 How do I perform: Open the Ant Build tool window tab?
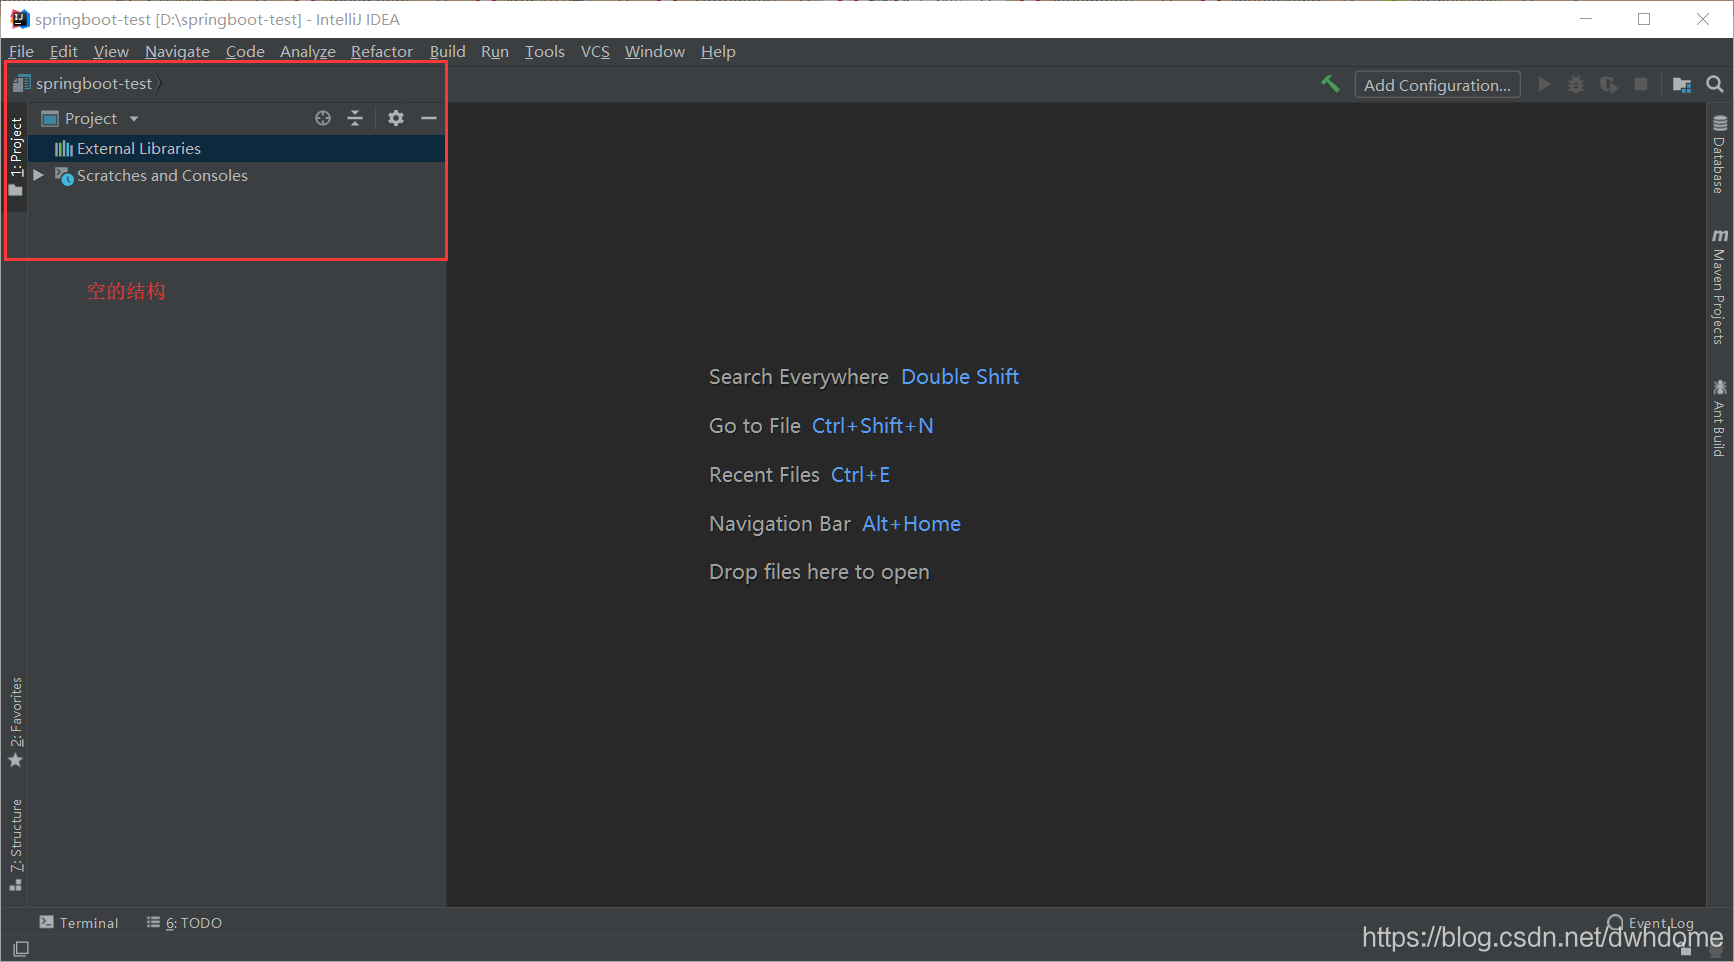(x=1720, y=418)
